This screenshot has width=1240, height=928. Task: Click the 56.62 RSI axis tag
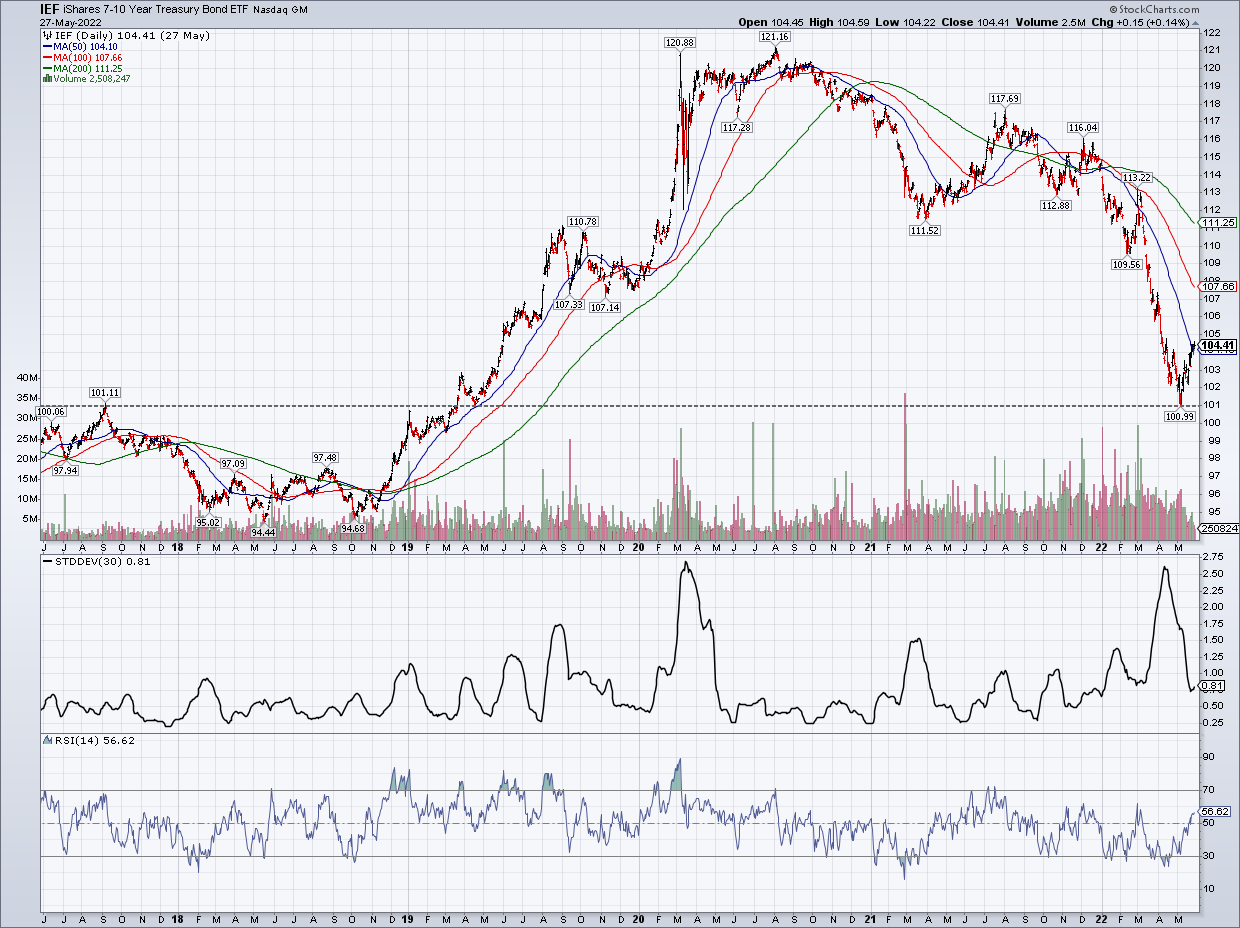click(x=1214, y=812)
